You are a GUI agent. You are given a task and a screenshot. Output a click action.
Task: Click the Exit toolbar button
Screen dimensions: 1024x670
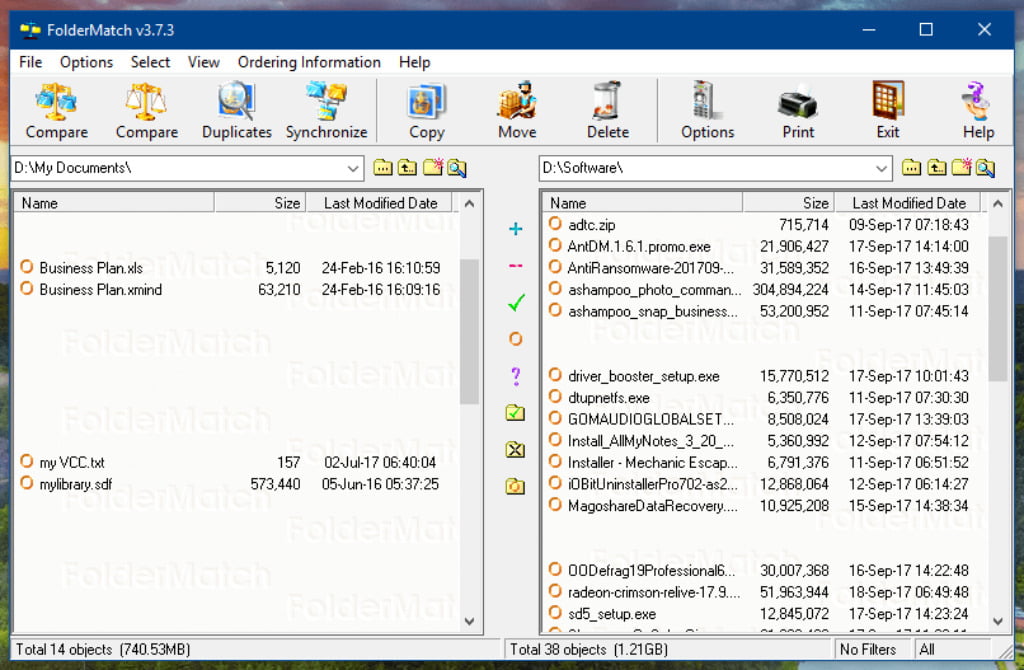point(888,110)
